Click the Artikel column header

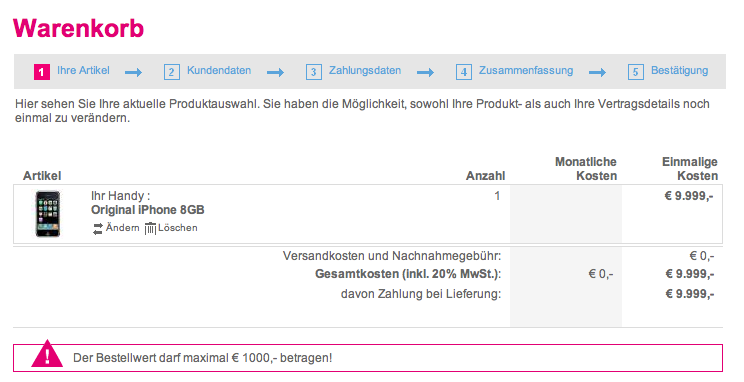[x=42, y=176]
